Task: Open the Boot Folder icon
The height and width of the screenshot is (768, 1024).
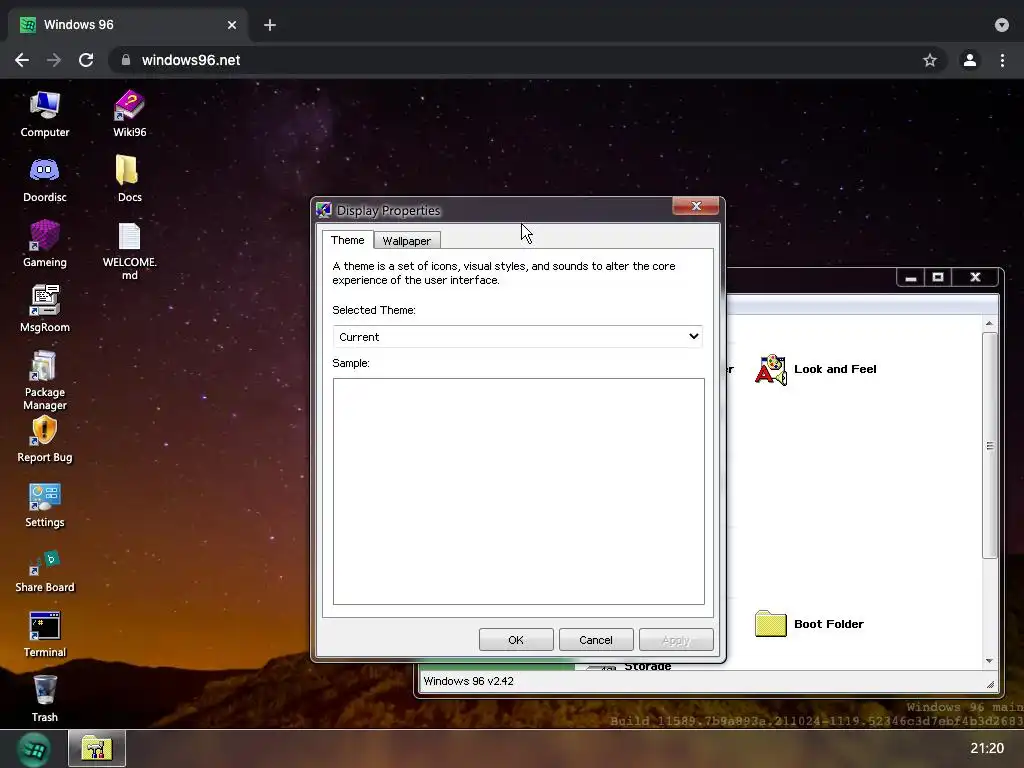Action: coord(771,624)
